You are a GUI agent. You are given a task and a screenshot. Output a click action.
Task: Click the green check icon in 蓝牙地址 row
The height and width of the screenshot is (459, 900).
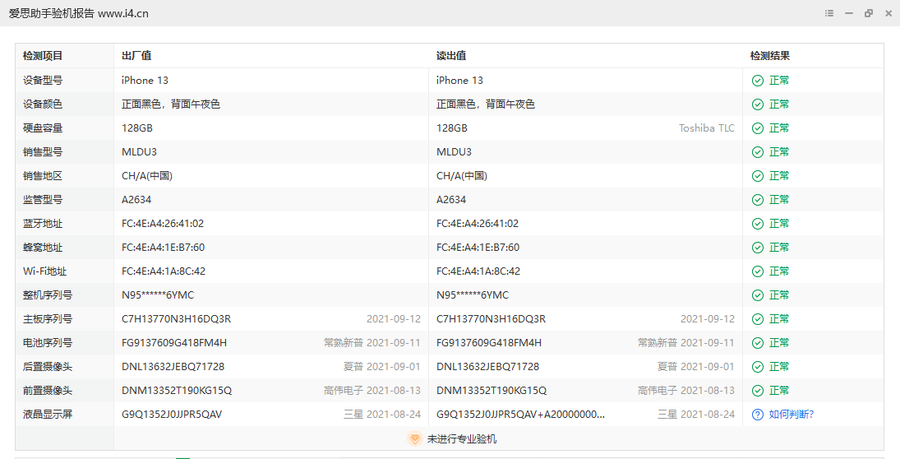click(758, 223)
